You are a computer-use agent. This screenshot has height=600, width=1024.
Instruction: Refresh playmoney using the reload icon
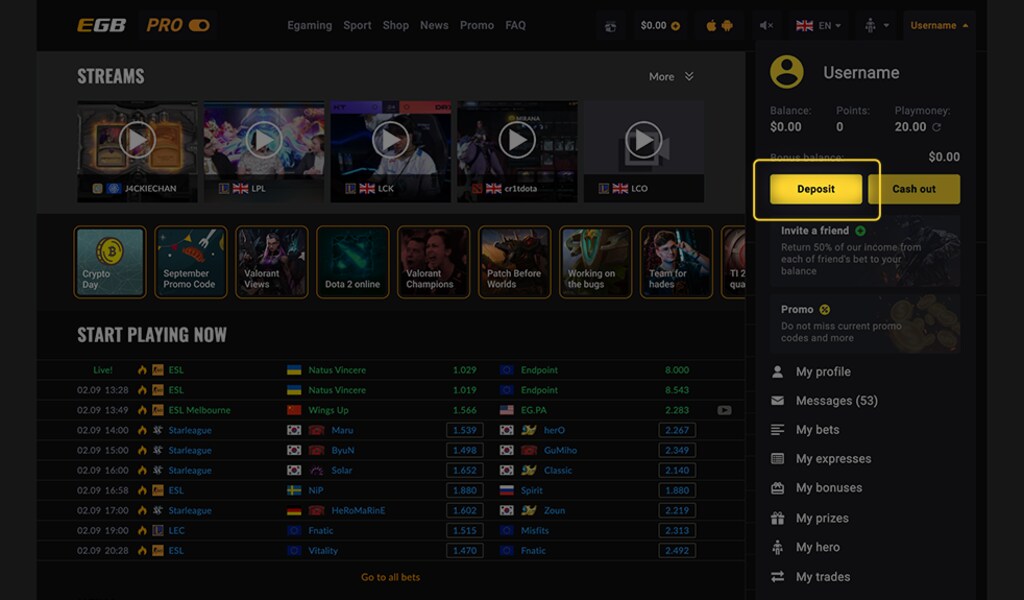937,128
